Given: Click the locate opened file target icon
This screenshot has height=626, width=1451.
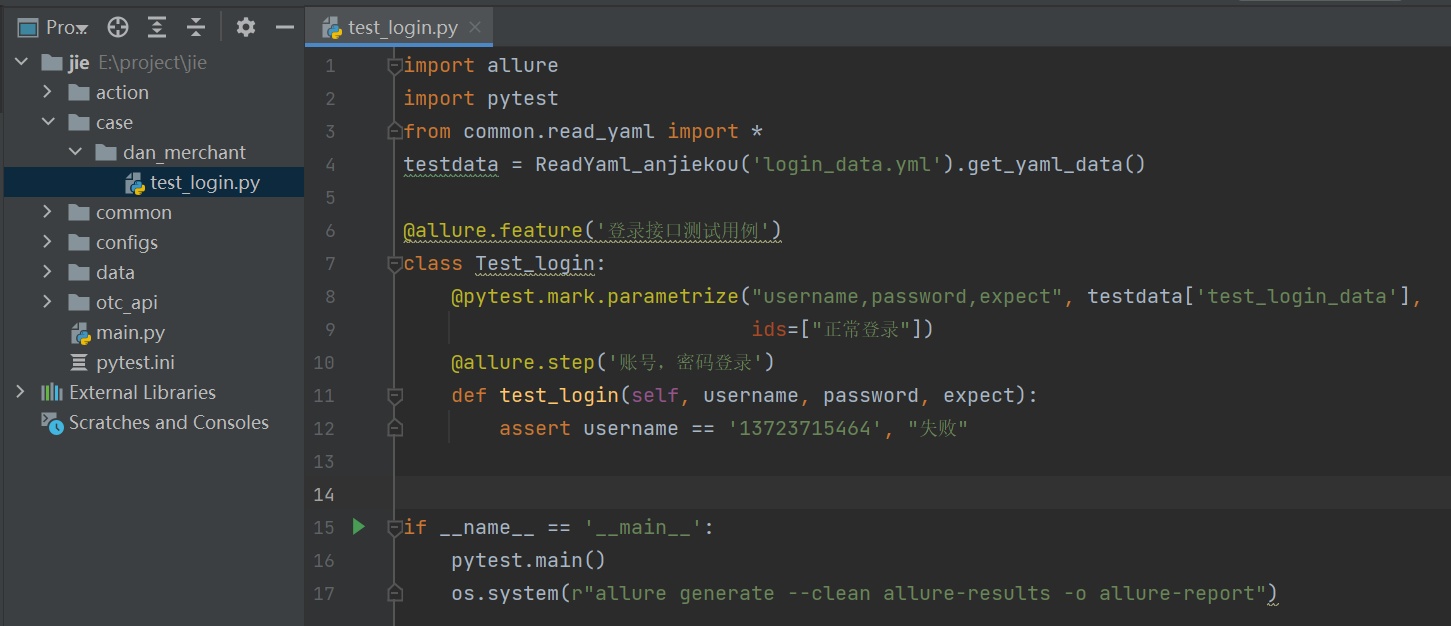Looking at the screenshot, I should pos(118,27).
